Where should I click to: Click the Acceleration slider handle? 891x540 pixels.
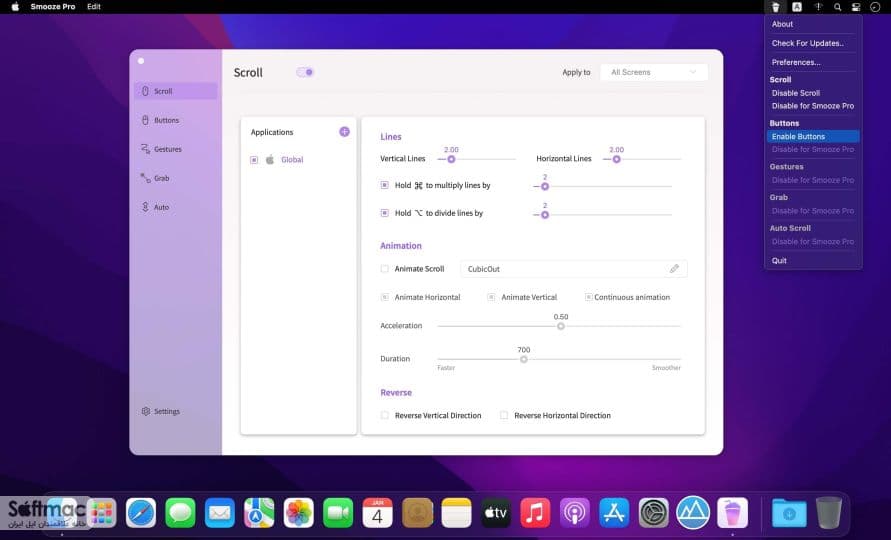561,326
